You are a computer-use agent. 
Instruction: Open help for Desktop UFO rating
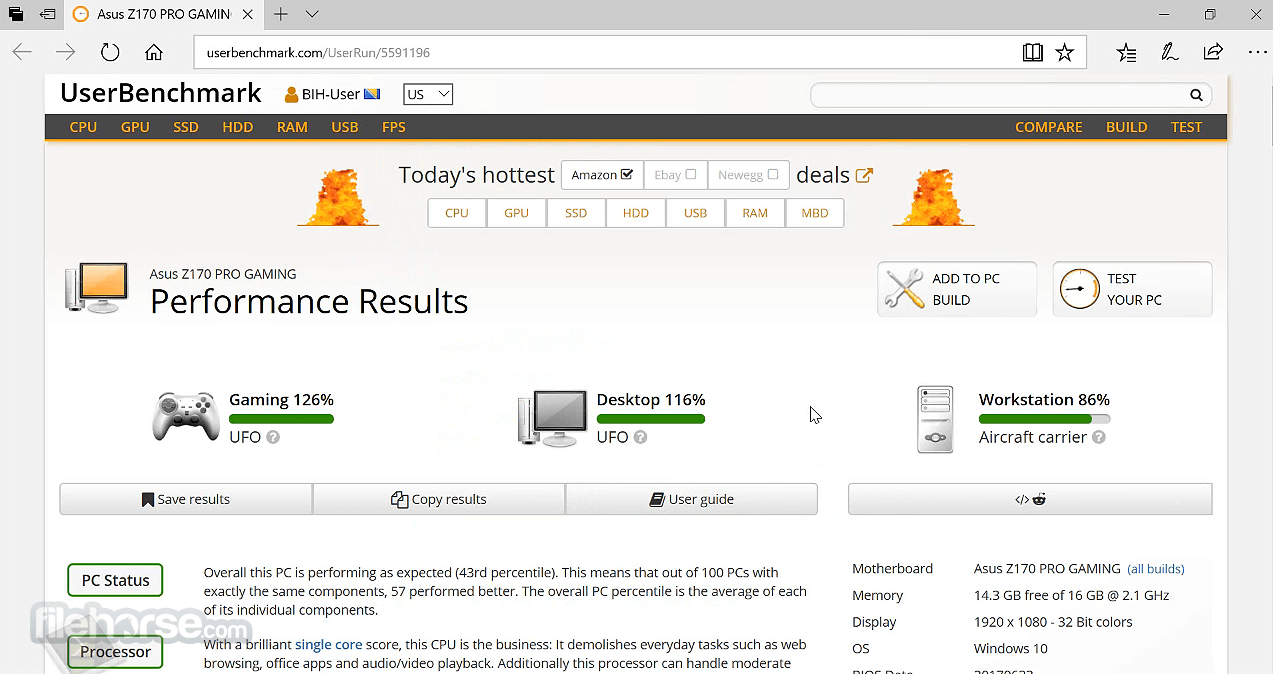(x=640, y=437)
